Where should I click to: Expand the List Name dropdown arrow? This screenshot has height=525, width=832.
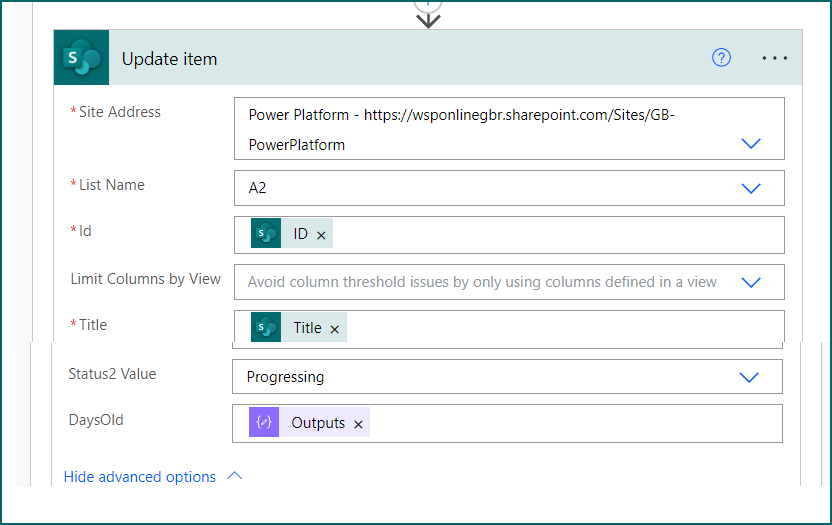[x=751, y=188]
